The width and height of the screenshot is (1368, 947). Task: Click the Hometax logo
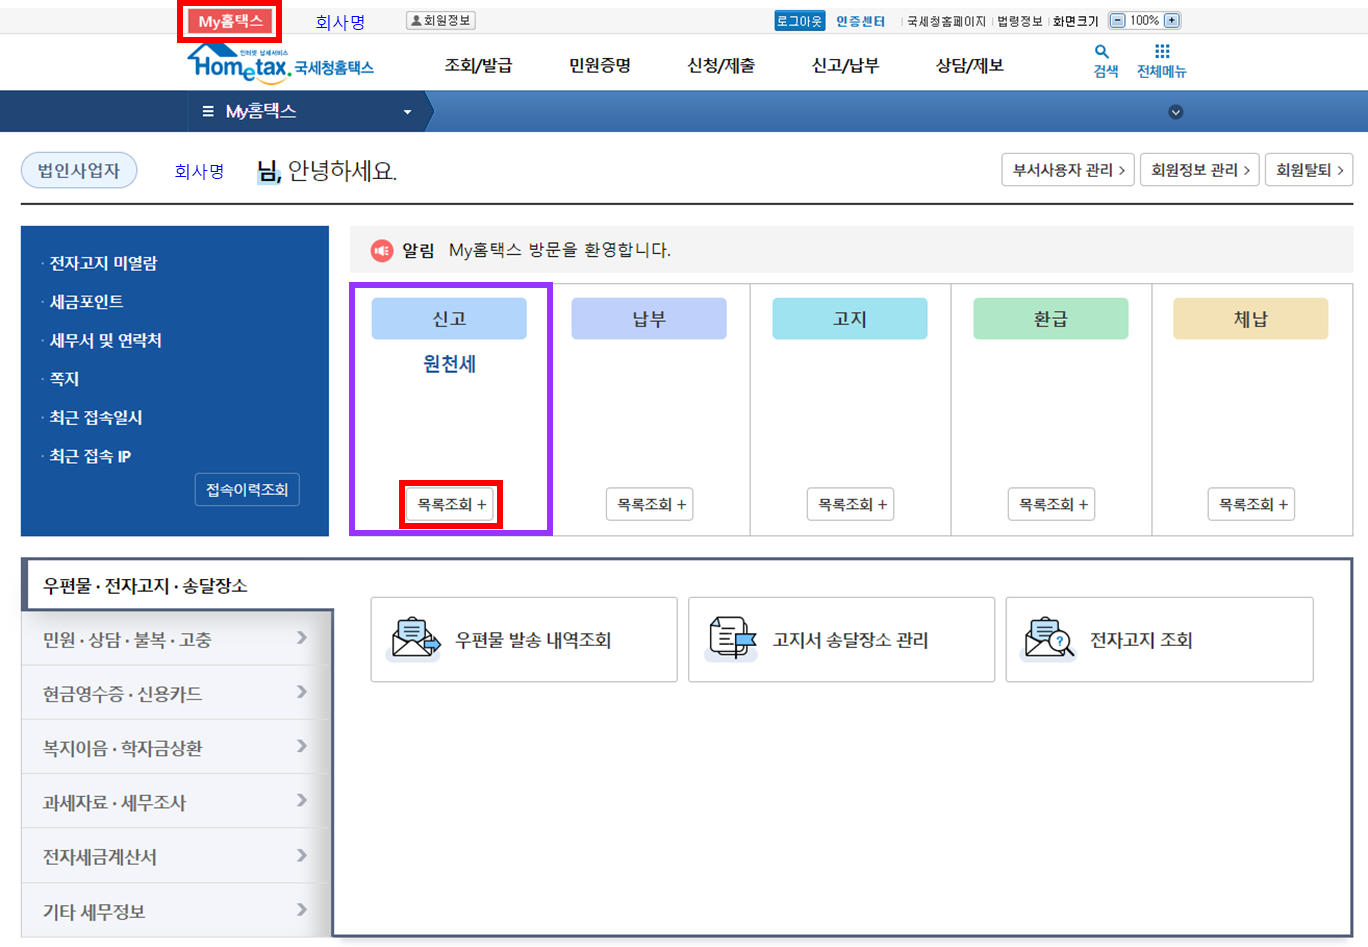point(280,64)
